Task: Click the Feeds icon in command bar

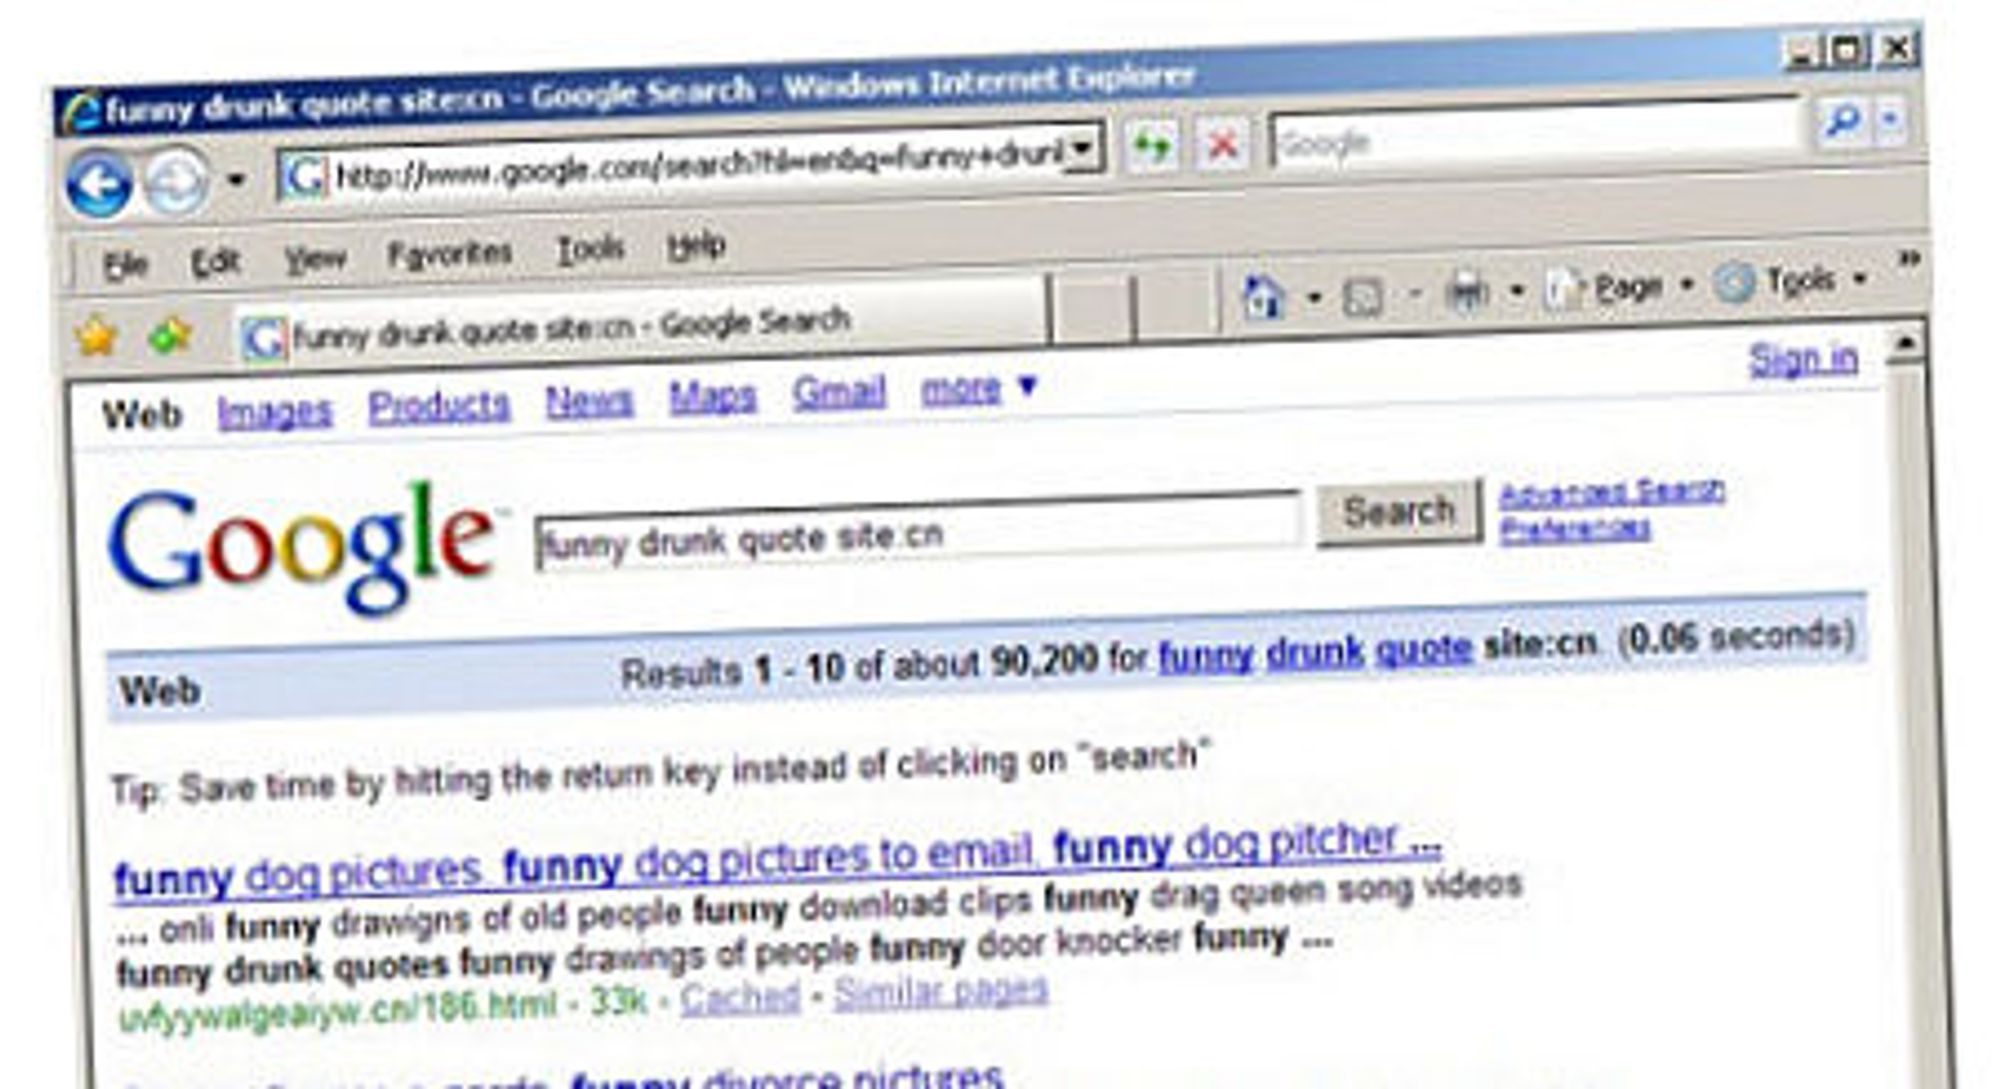Action: point(1363,296)
